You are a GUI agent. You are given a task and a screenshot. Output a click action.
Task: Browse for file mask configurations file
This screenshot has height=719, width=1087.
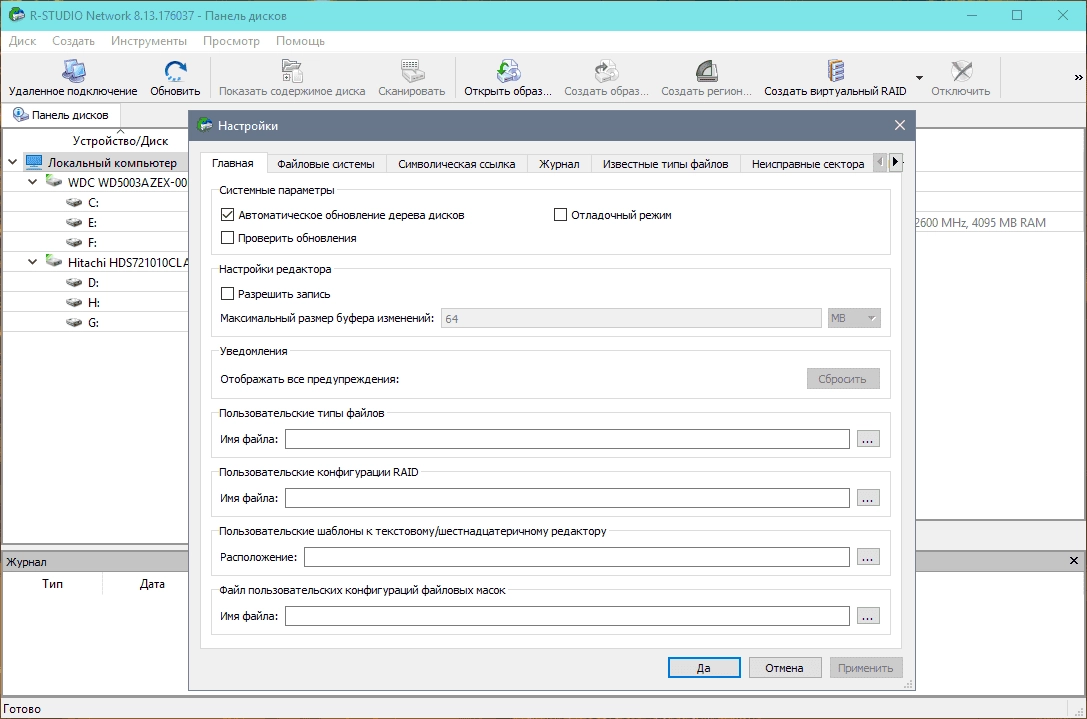click(x=868, y=616)
